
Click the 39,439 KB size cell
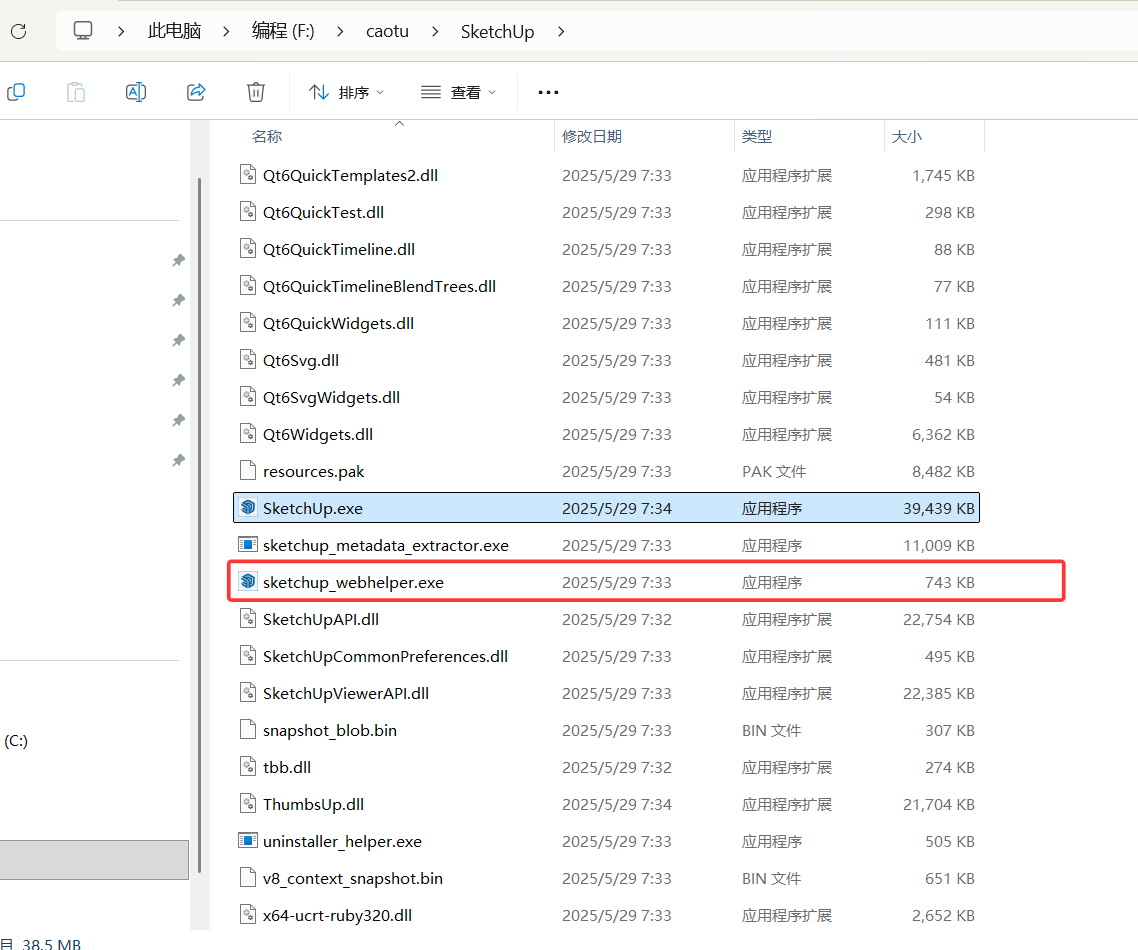coord(938,509)
